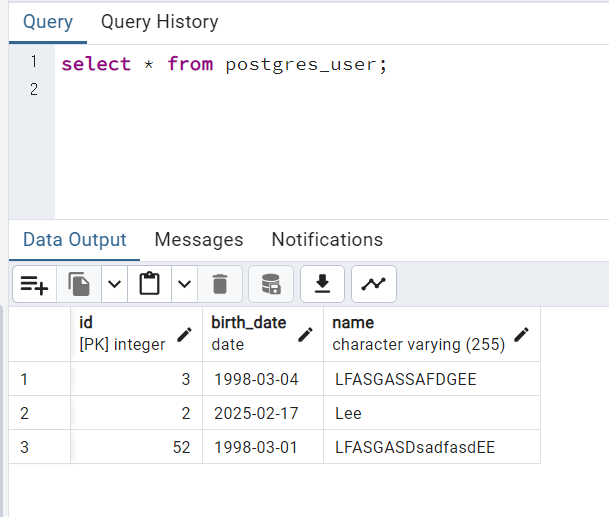Viewport: 609px width, 517px height.
Task: Click the Copy icon in toolbar
Action: tap(79, 285)
